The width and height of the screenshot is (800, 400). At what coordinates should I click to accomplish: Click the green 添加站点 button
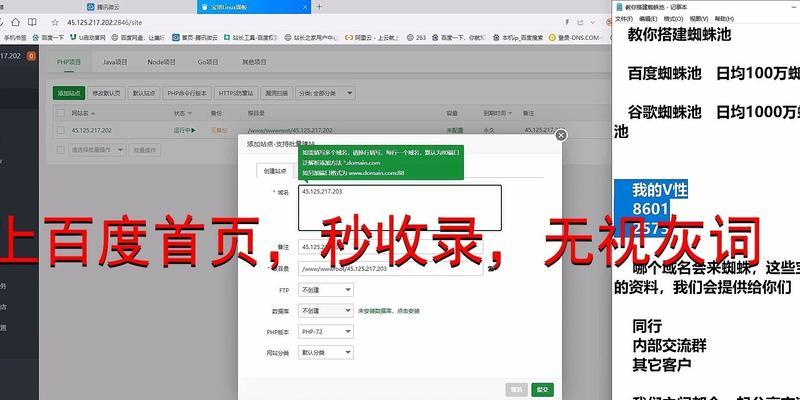pyautogui.click(x=69, y=93)
